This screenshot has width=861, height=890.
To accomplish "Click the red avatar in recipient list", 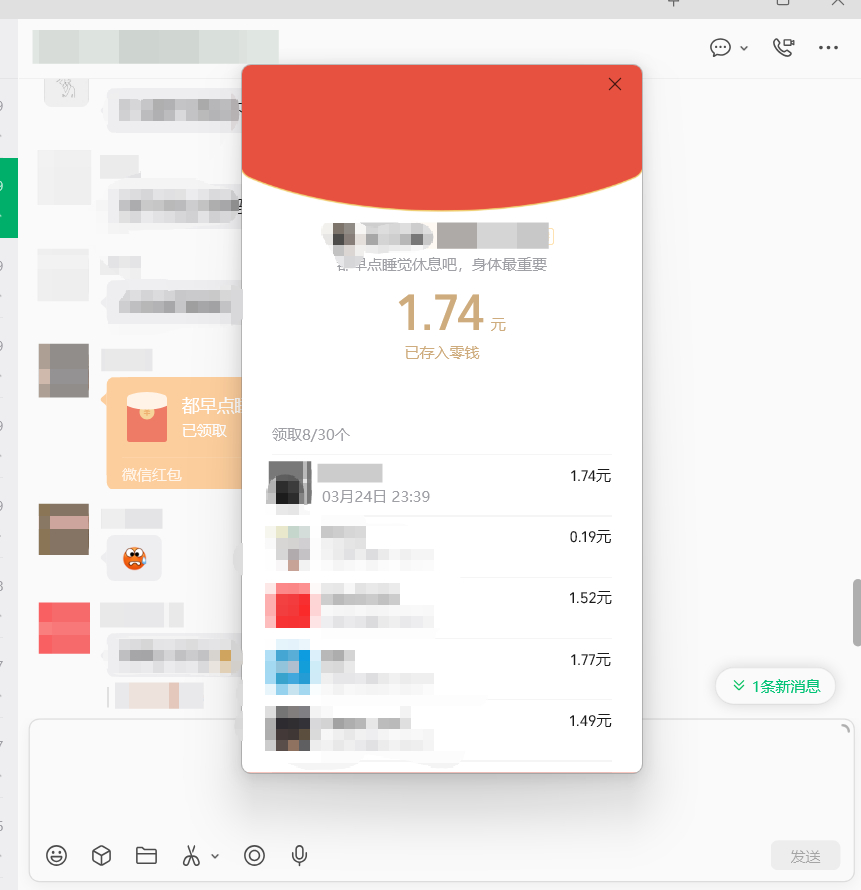I will (288, 605).
